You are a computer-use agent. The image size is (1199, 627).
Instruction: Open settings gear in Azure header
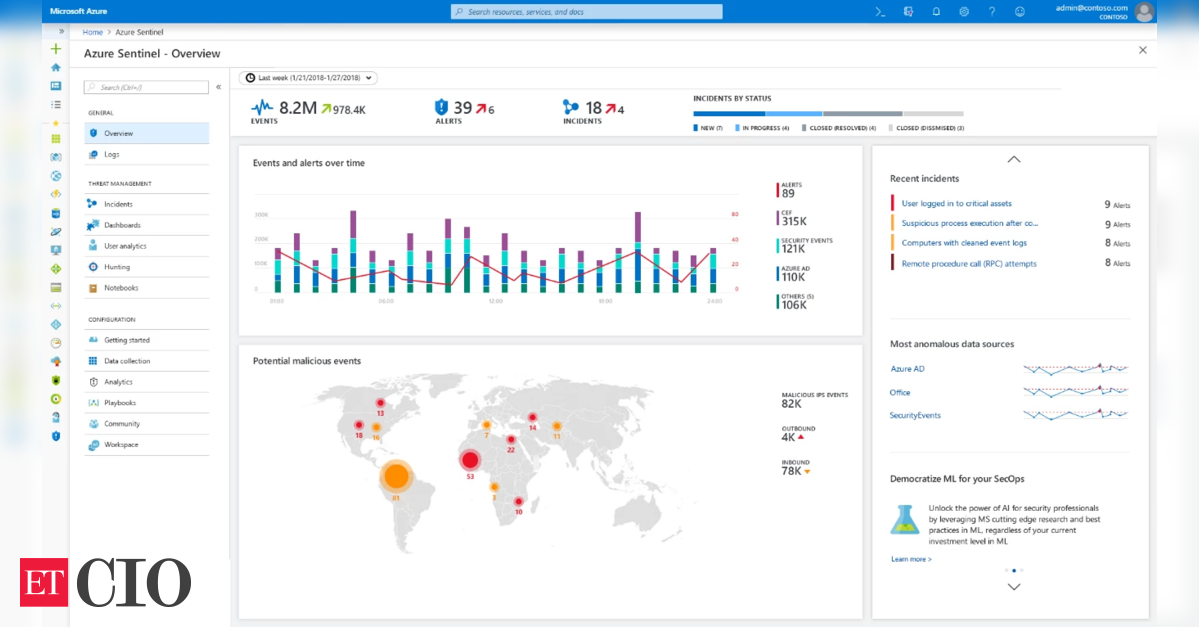coord(964,11)
